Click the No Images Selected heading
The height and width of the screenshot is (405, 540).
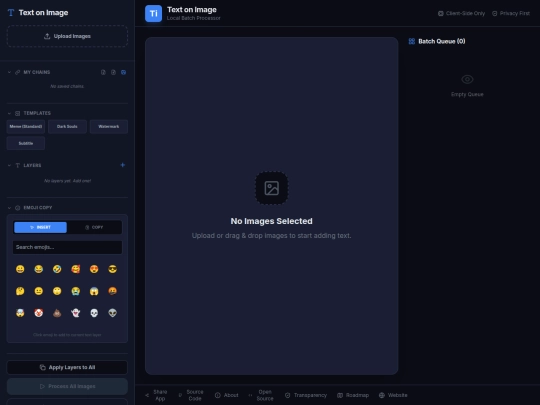click(x=272, y=221)
